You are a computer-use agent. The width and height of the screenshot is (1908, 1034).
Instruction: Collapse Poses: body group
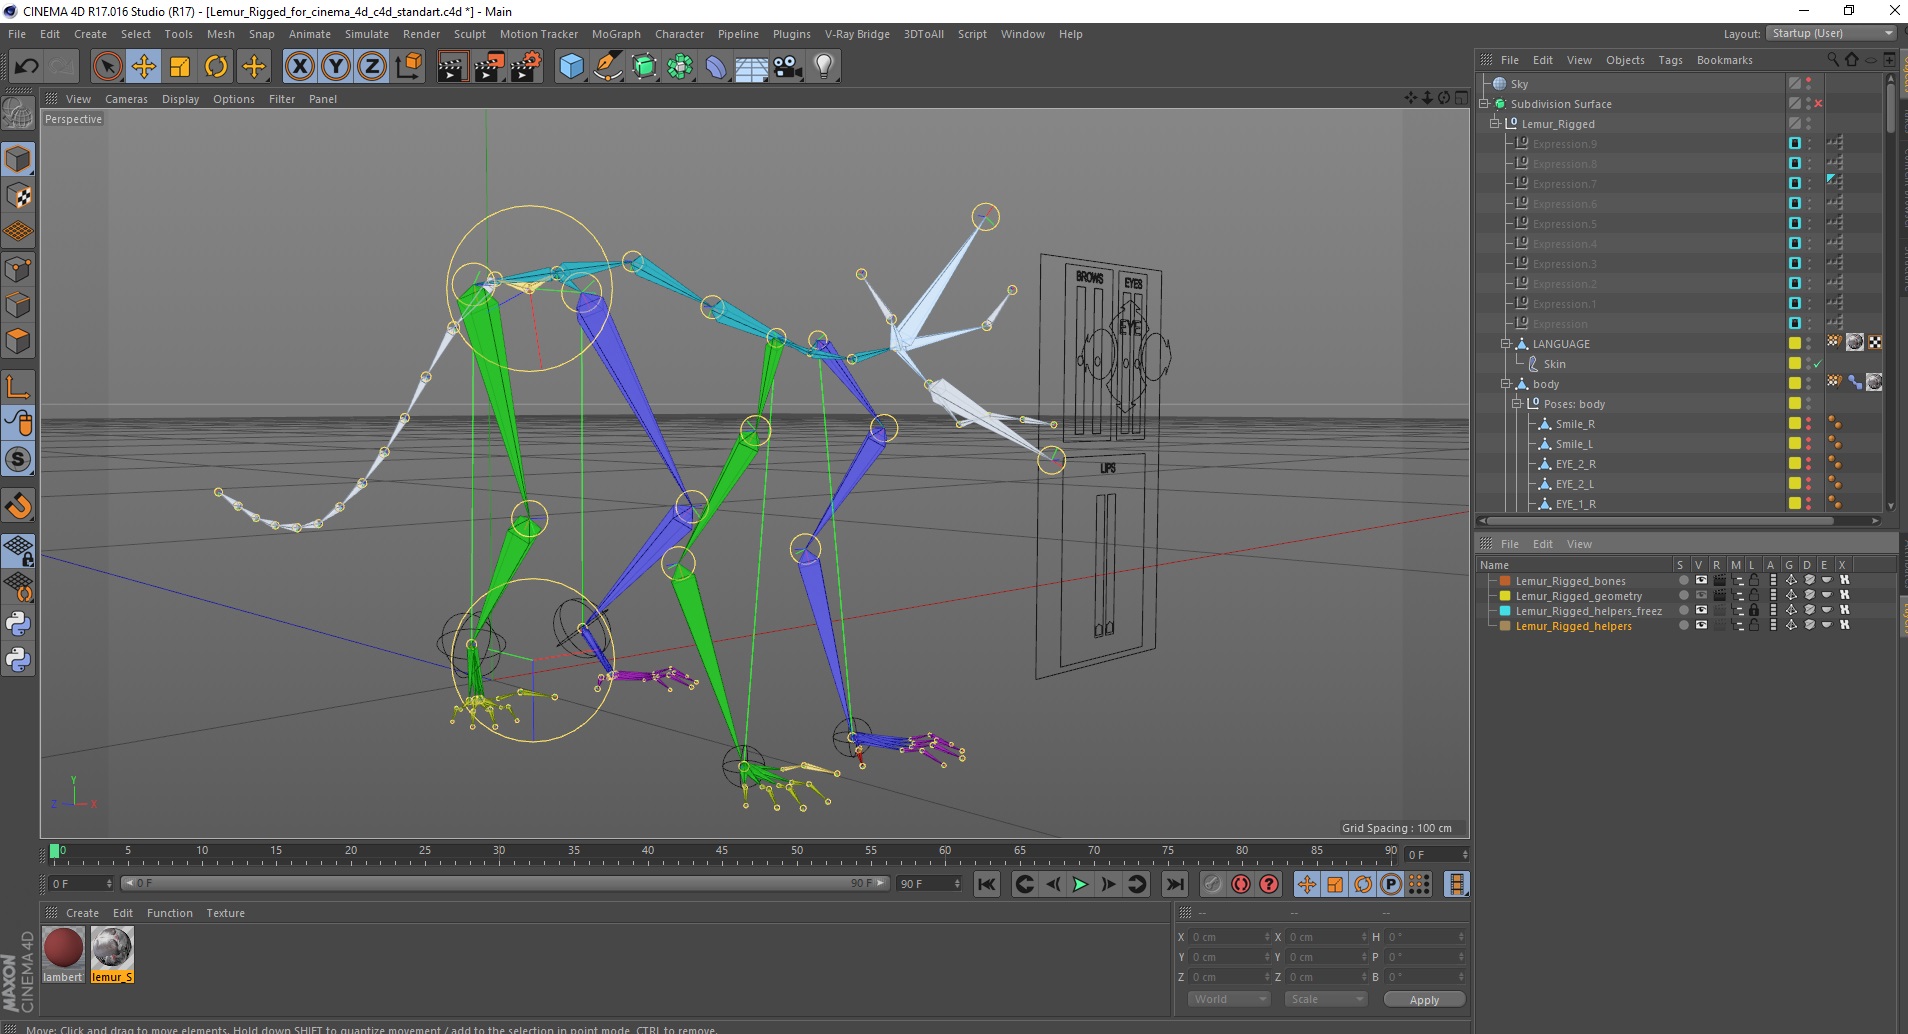[1517, 404]
